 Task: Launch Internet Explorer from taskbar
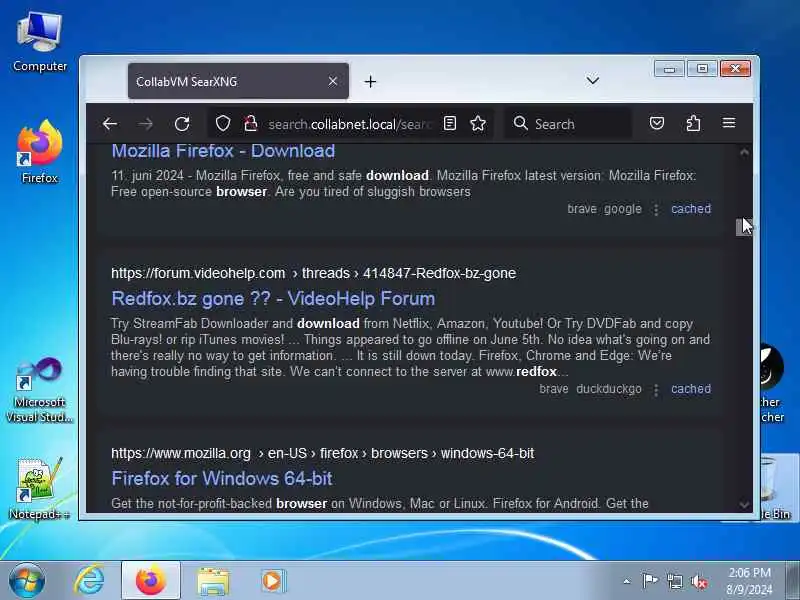(90, 580)
